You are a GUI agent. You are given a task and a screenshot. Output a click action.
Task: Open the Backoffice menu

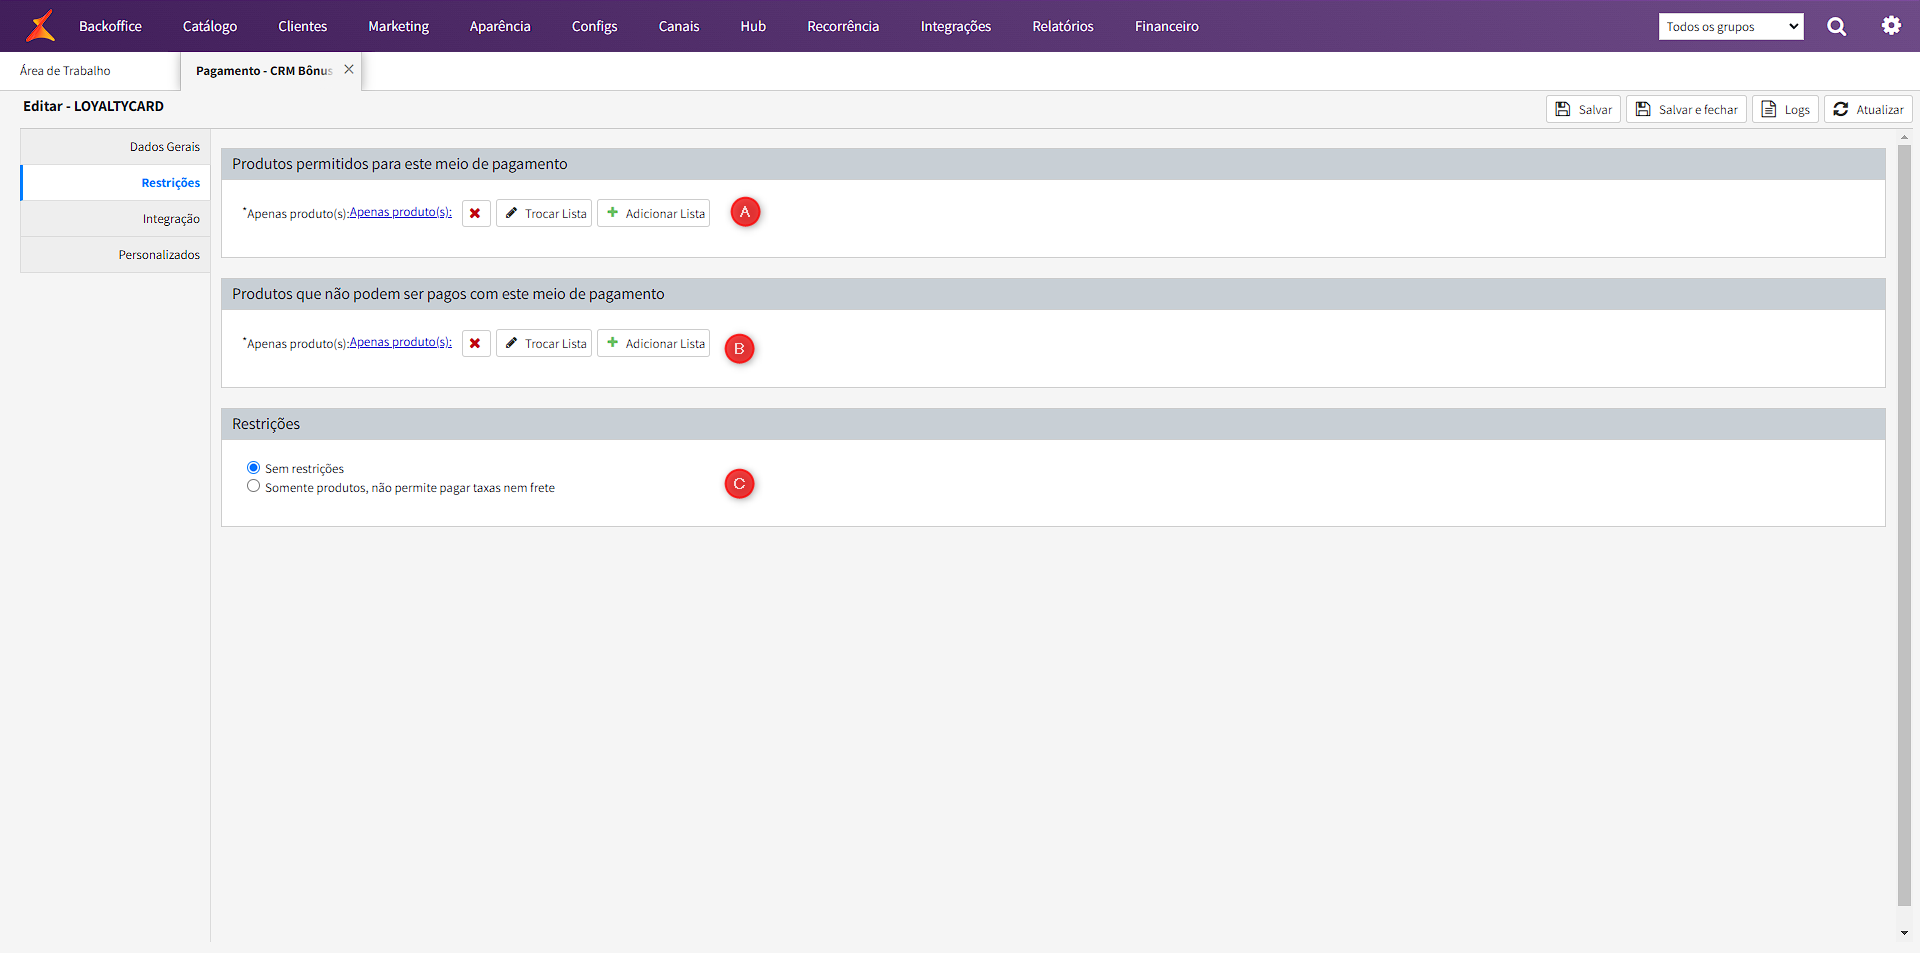pos(110,26)
